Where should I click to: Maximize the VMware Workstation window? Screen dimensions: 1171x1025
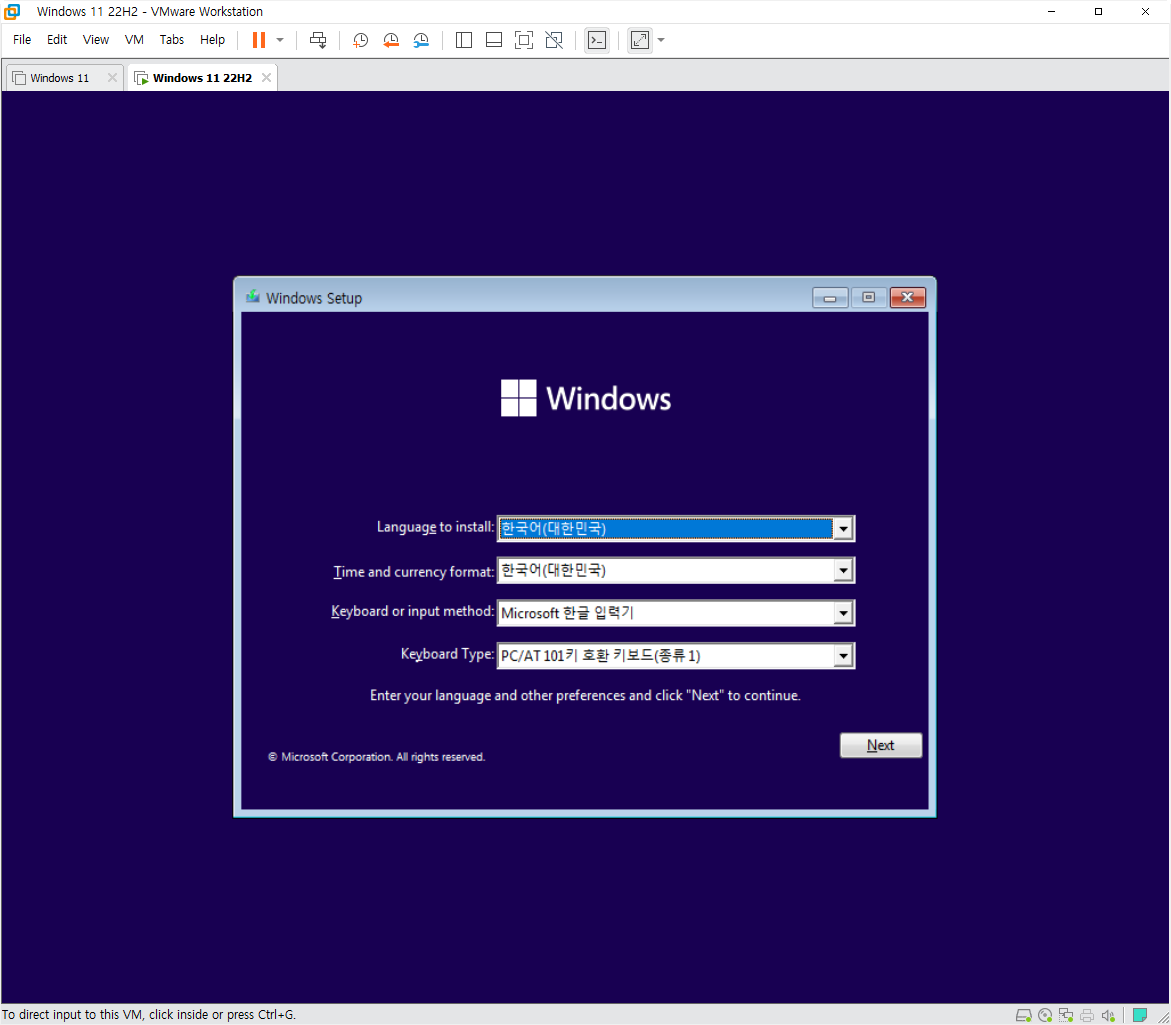click(x=1098, y=11)
